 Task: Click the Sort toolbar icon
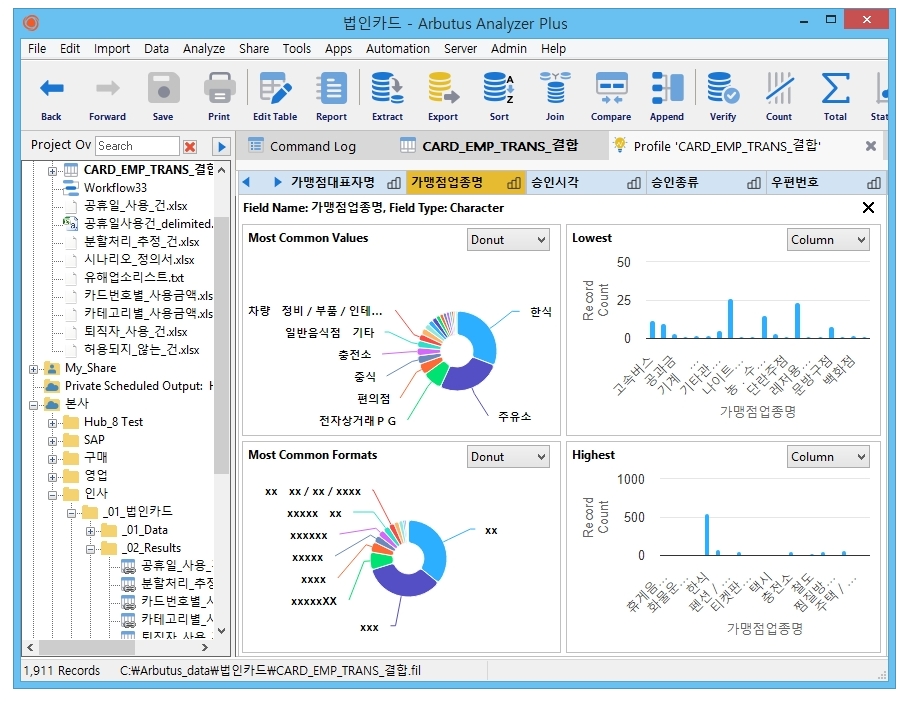(499, 89)
